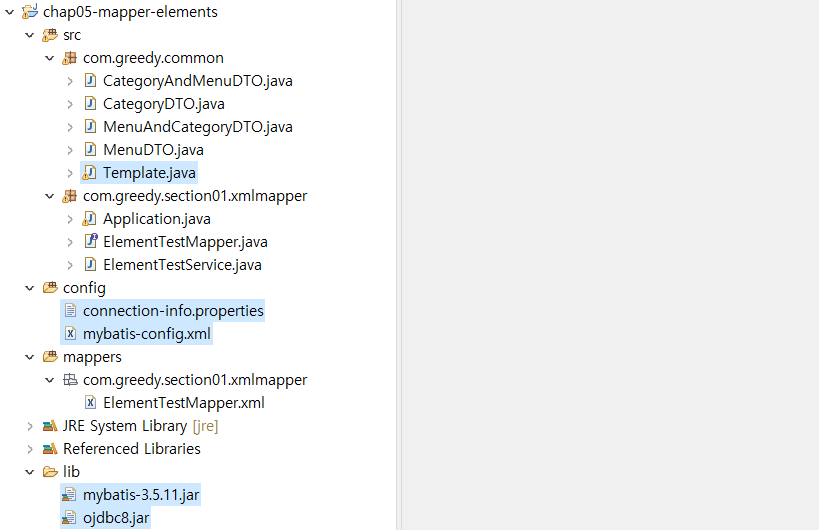This screenshot has width=819, height=530.
Task: Collapse the src source folder
Action: point(30,35)
